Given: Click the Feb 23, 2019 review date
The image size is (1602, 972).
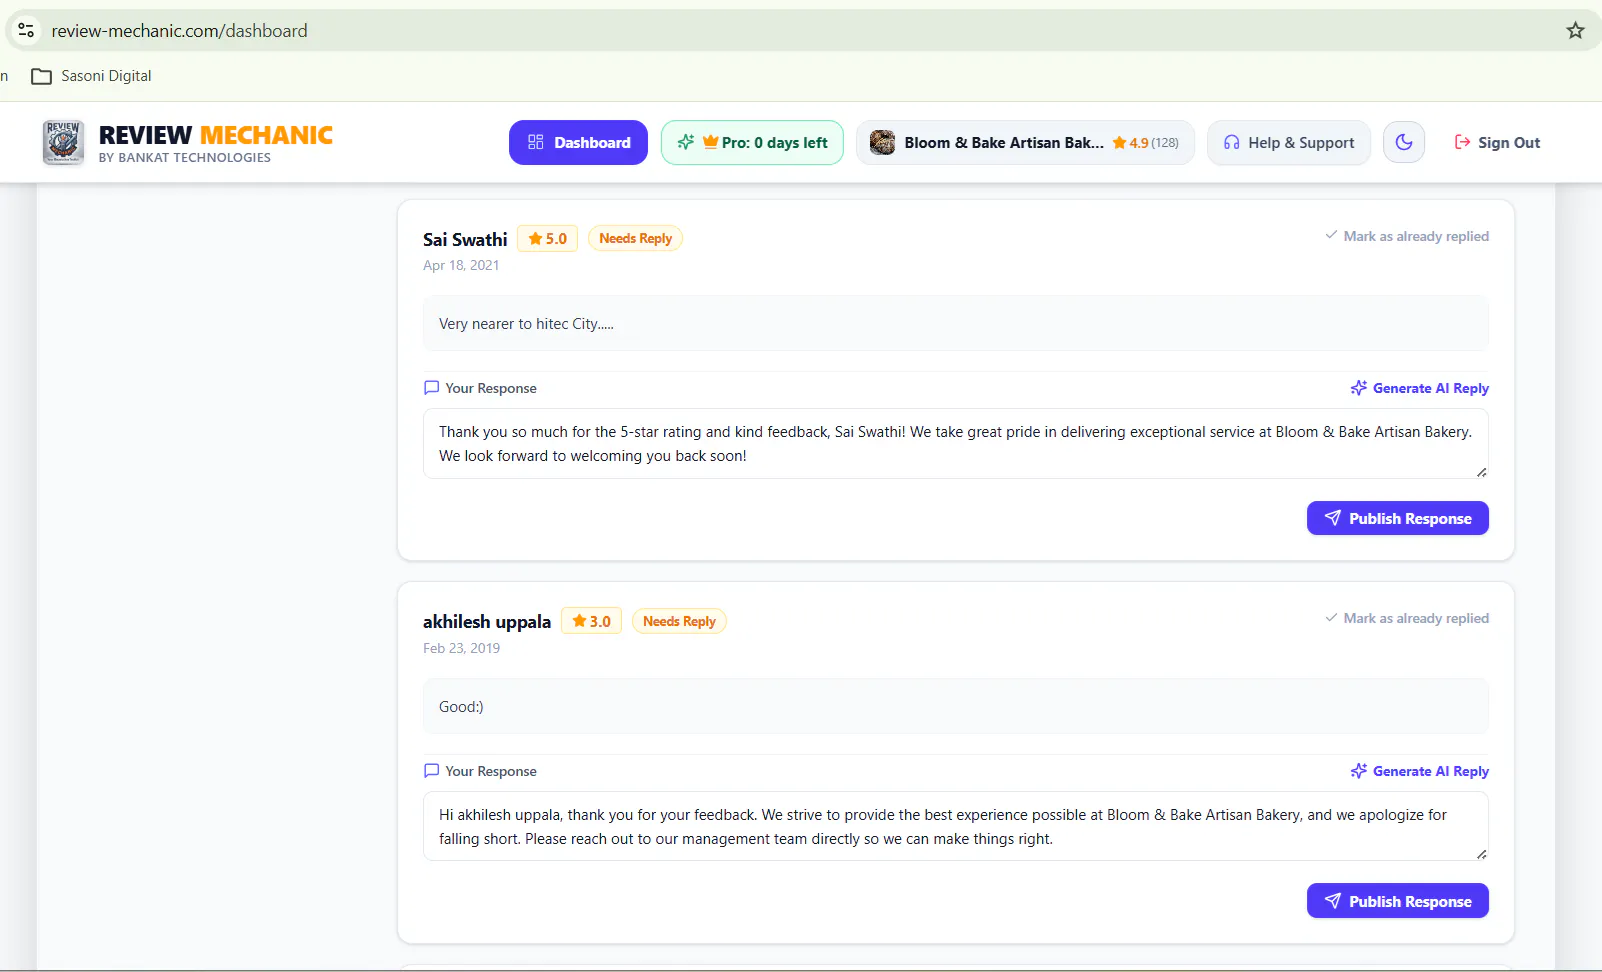Looking at the screenshot, I should pos(461,648).
